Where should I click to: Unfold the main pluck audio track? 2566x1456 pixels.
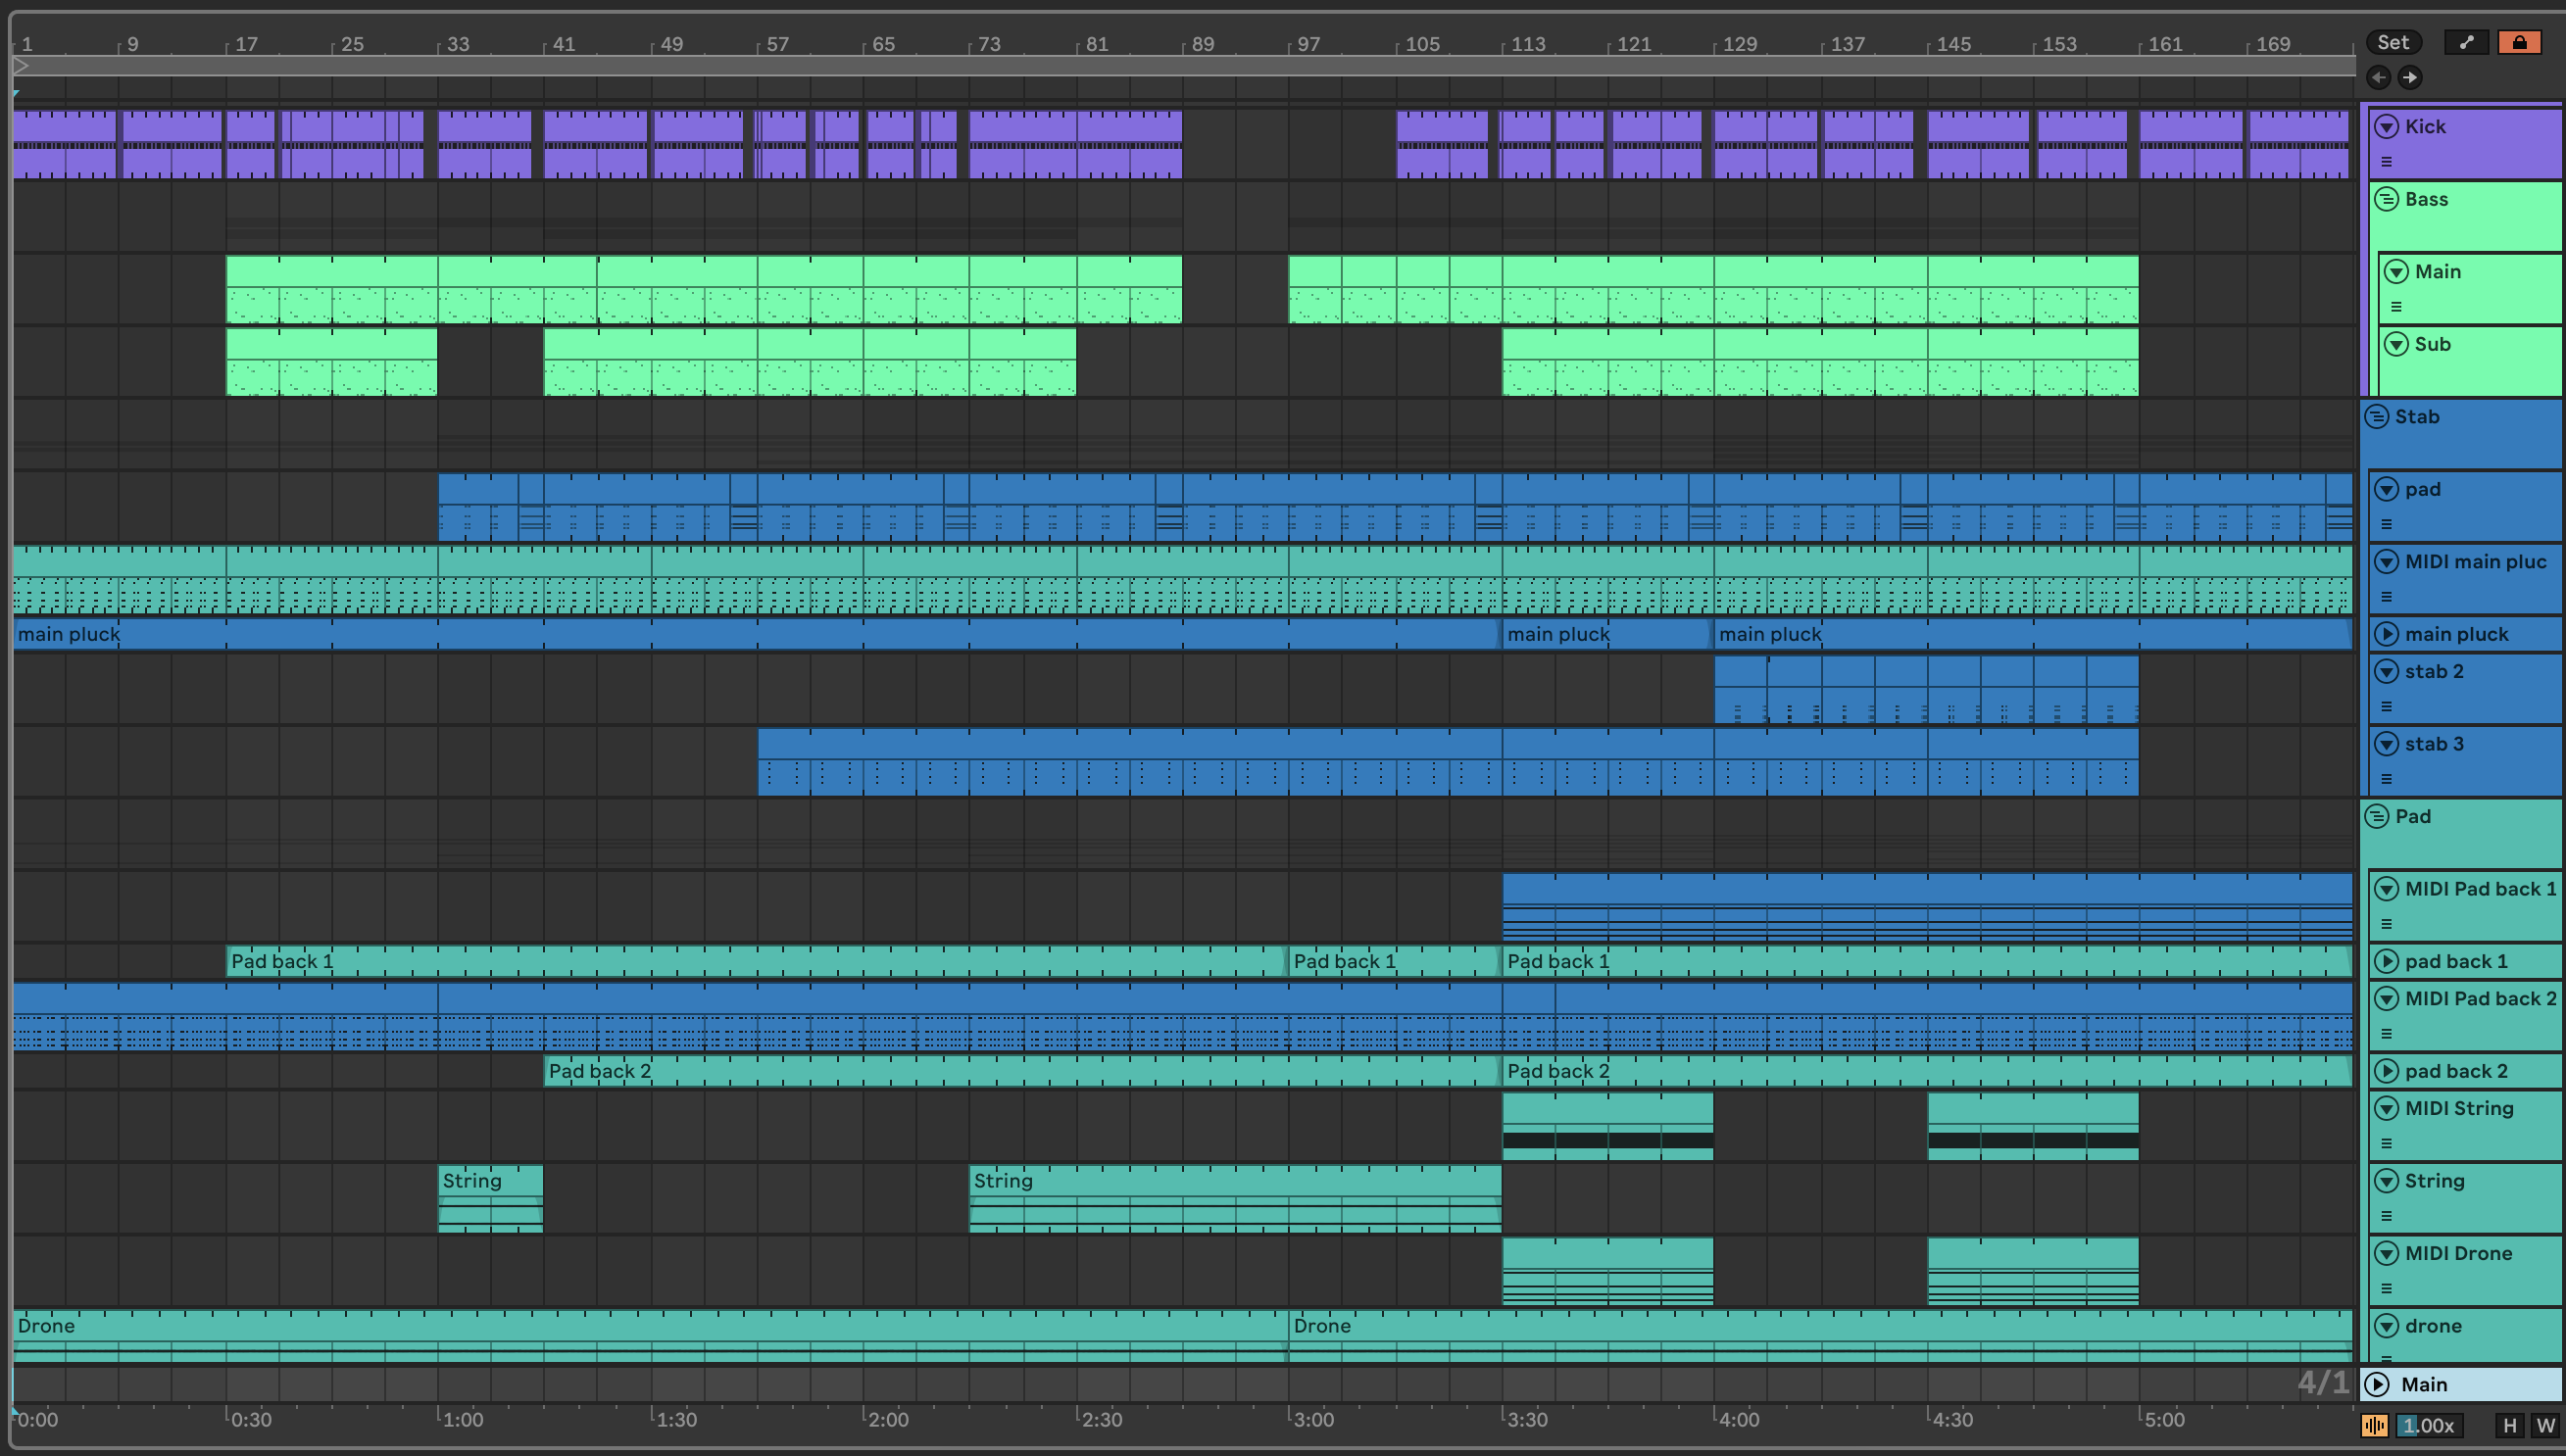(2387, 634)
